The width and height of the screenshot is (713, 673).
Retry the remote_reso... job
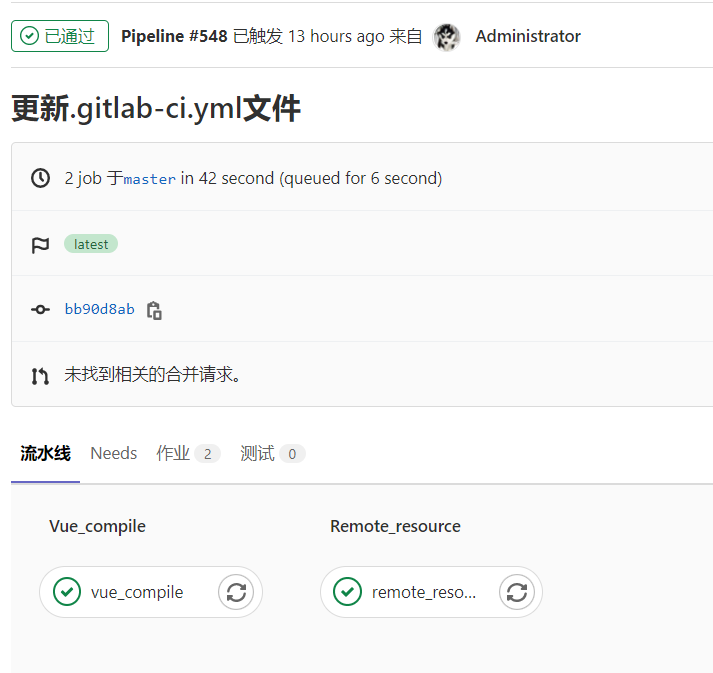tap(517, 592)
